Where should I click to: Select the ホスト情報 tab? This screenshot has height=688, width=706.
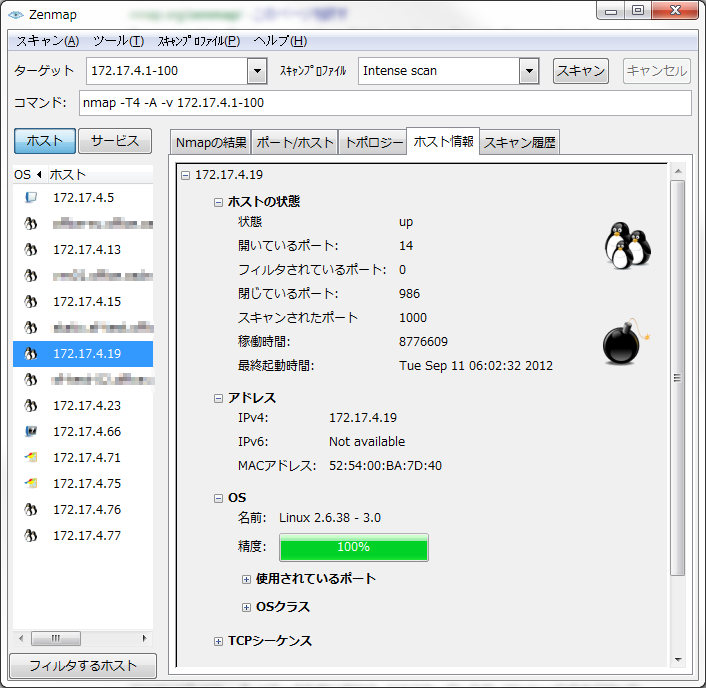pos(443,141)
